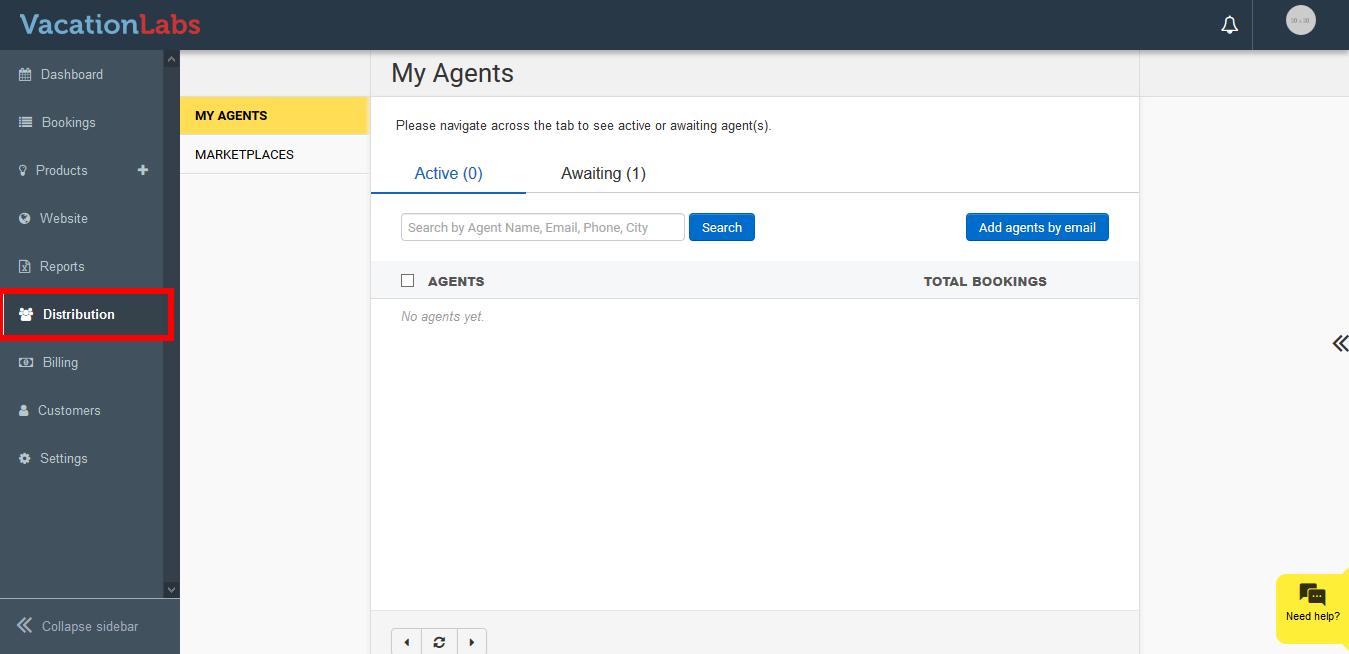Switch to the Awaiting (1) tab
1349x654 pixels.
(603, 173)
